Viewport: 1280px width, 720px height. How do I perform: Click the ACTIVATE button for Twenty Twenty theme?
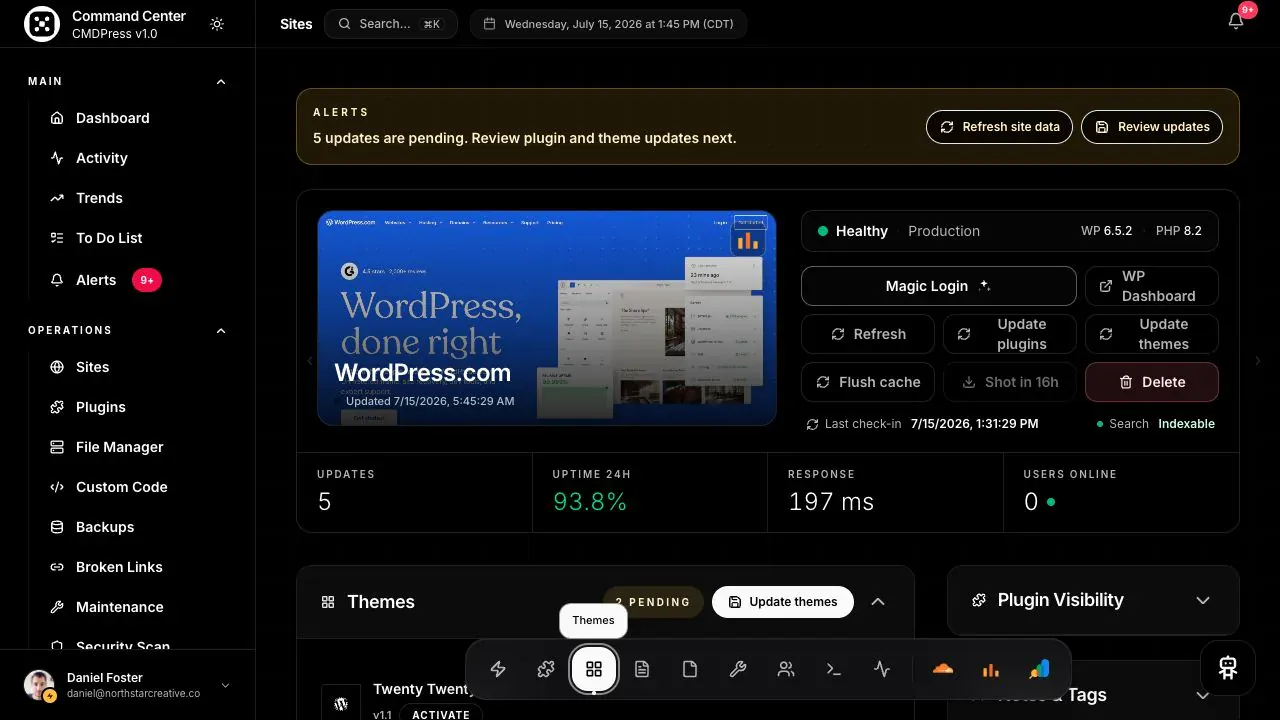coord(441,714)
